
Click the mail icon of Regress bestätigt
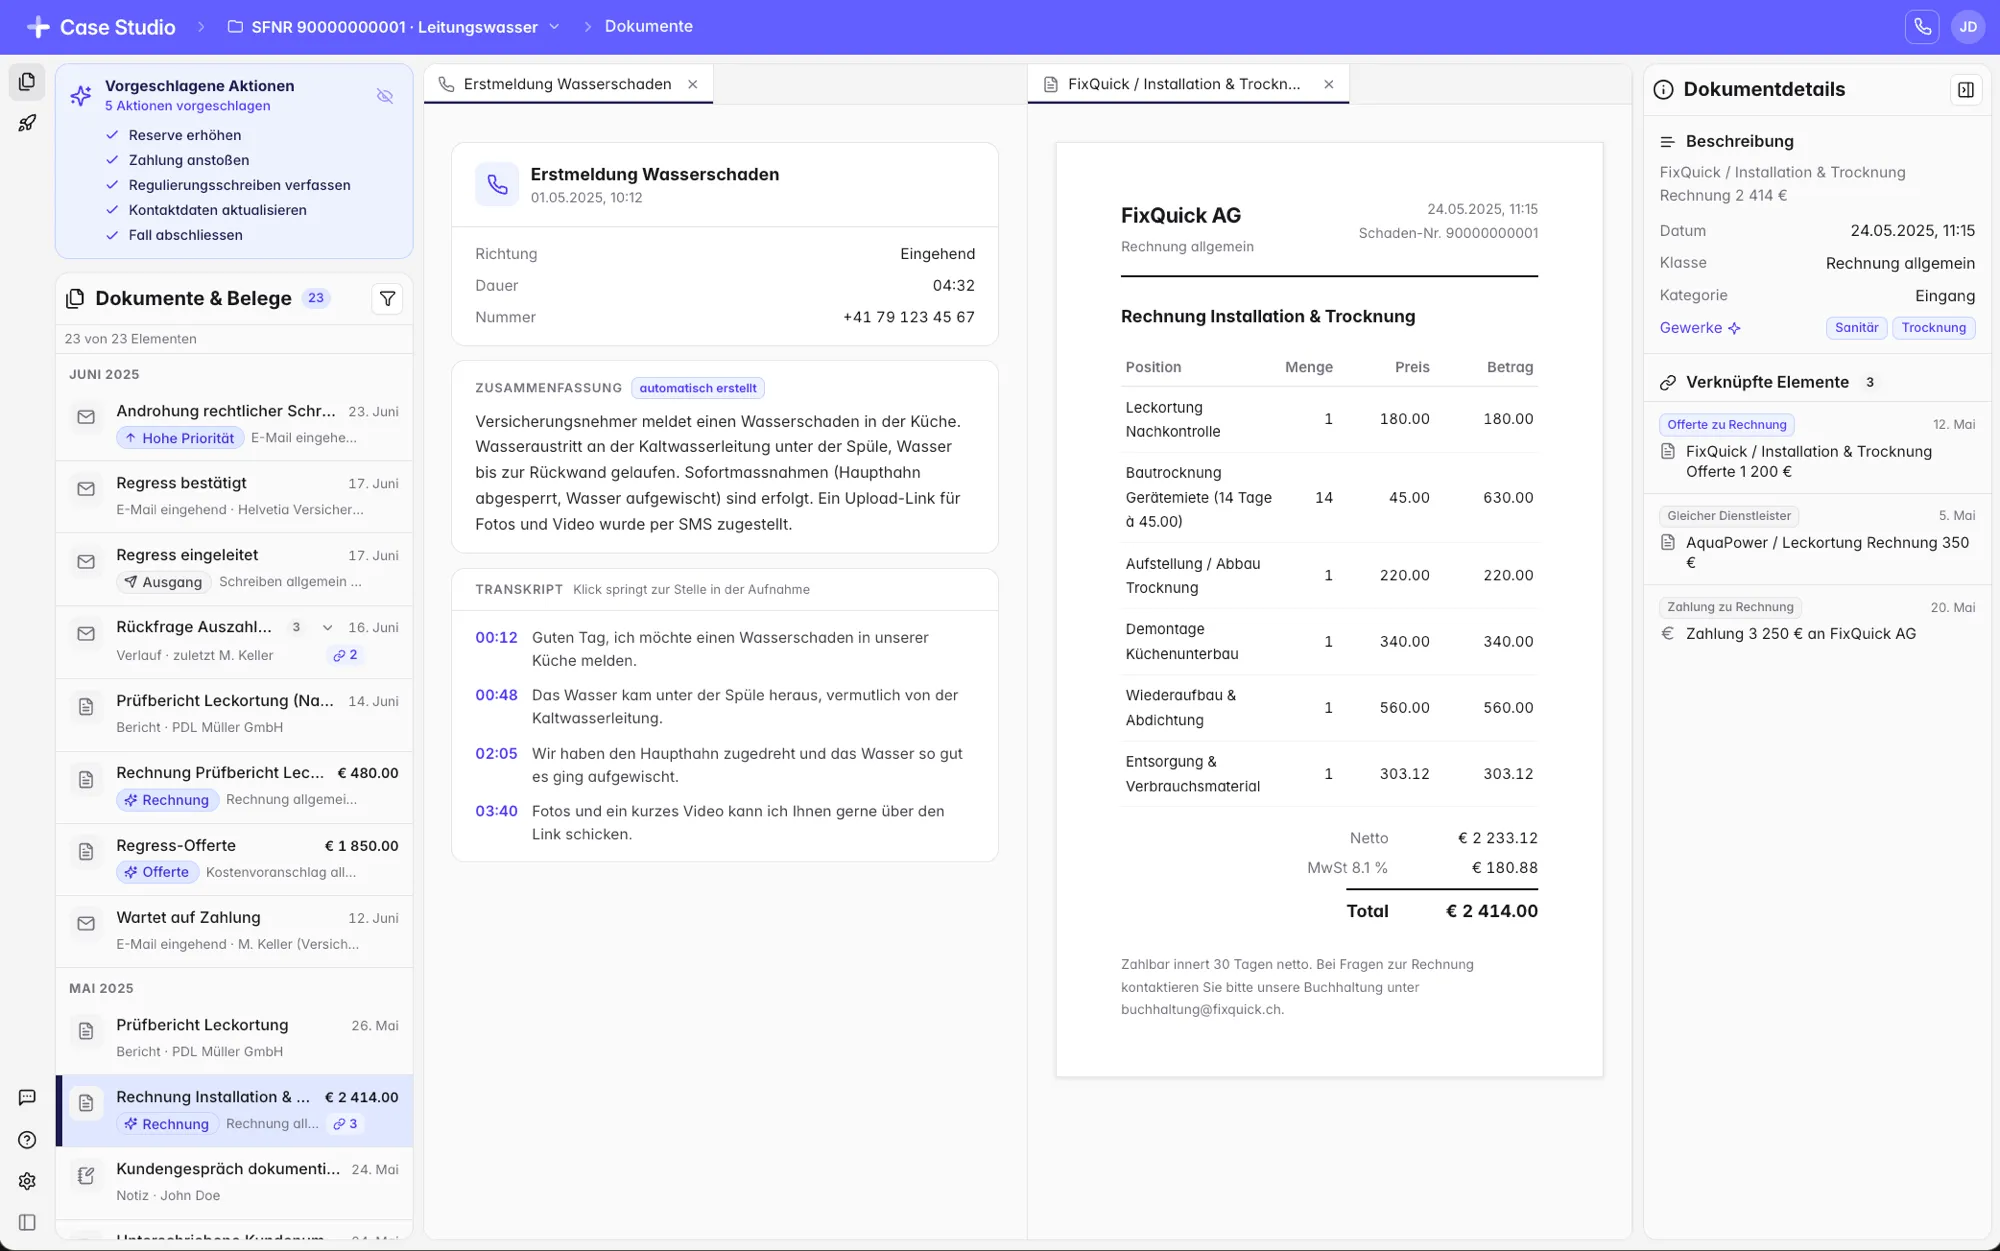point(86,489)
